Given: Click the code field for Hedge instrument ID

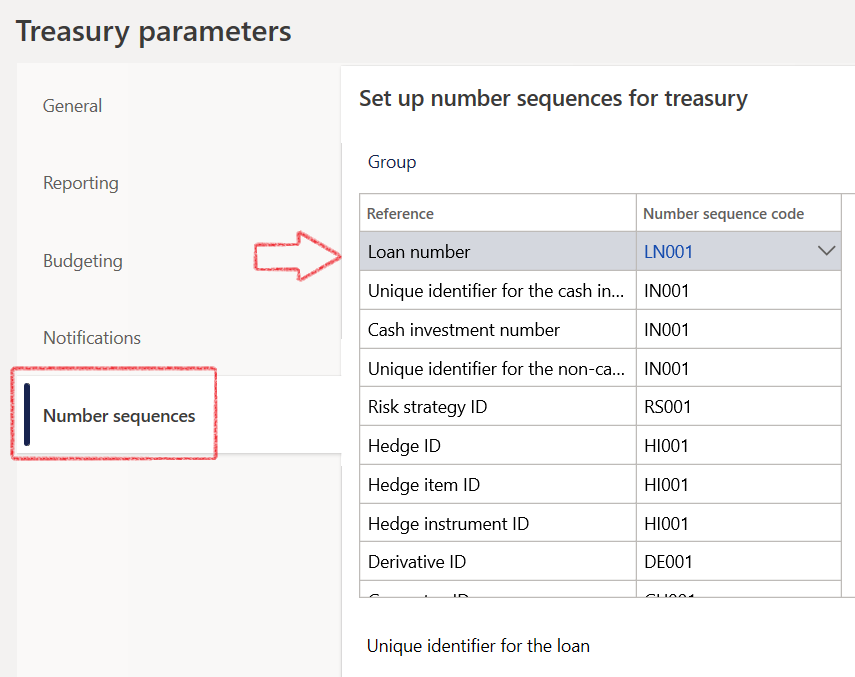Looking at the screenshot, I should pyautogui.click(x=737, y=524).
